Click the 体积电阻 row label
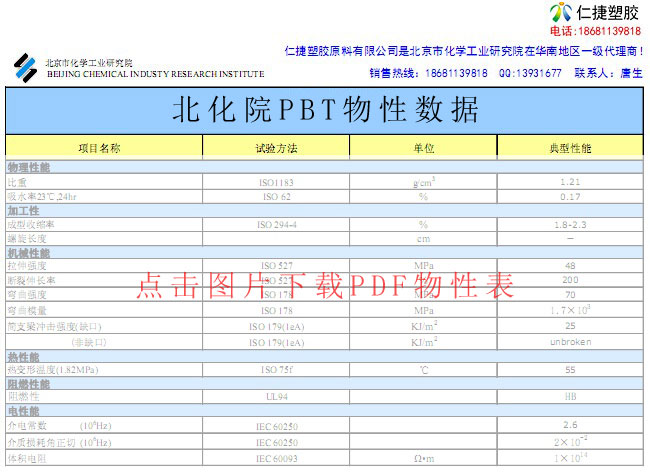The width and height of the screenshot is (650, 472). coord(27,459)
